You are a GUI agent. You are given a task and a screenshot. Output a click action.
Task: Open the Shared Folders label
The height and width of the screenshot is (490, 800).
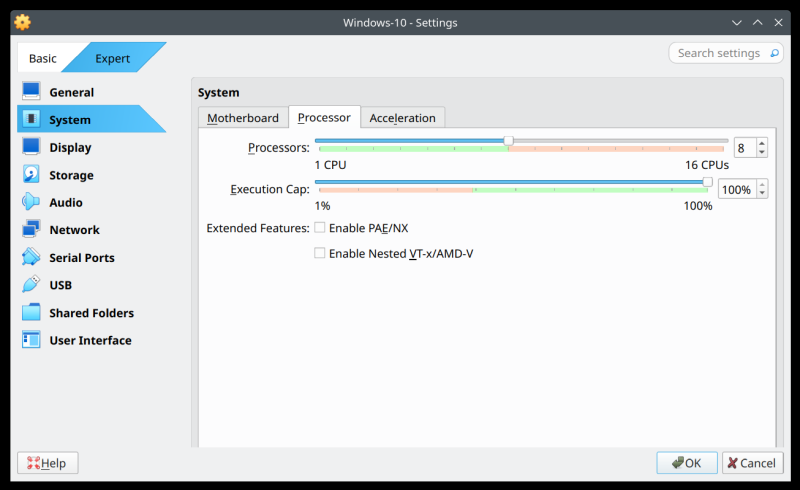pos(91,313)
